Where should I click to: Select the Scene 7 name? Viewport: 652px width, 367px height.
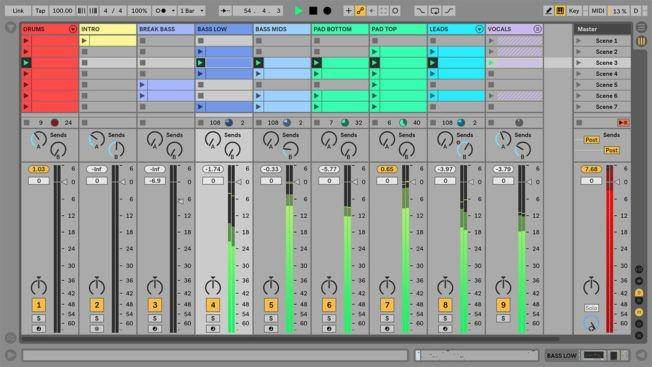[x=606, y=107]
